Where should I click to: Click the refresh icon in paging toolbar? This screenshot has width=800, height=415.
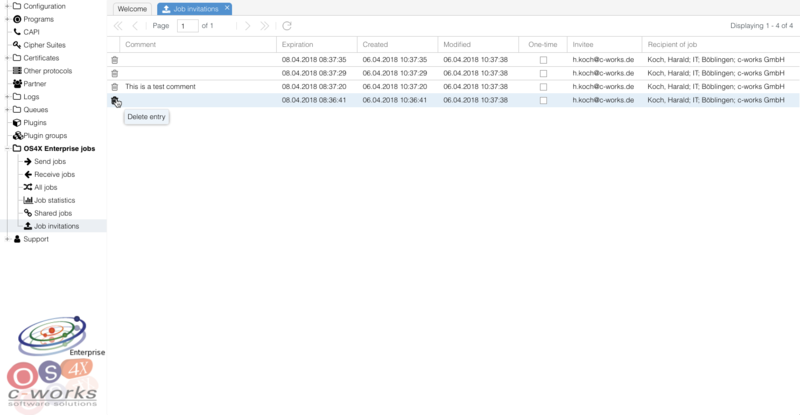pos(287,26)
